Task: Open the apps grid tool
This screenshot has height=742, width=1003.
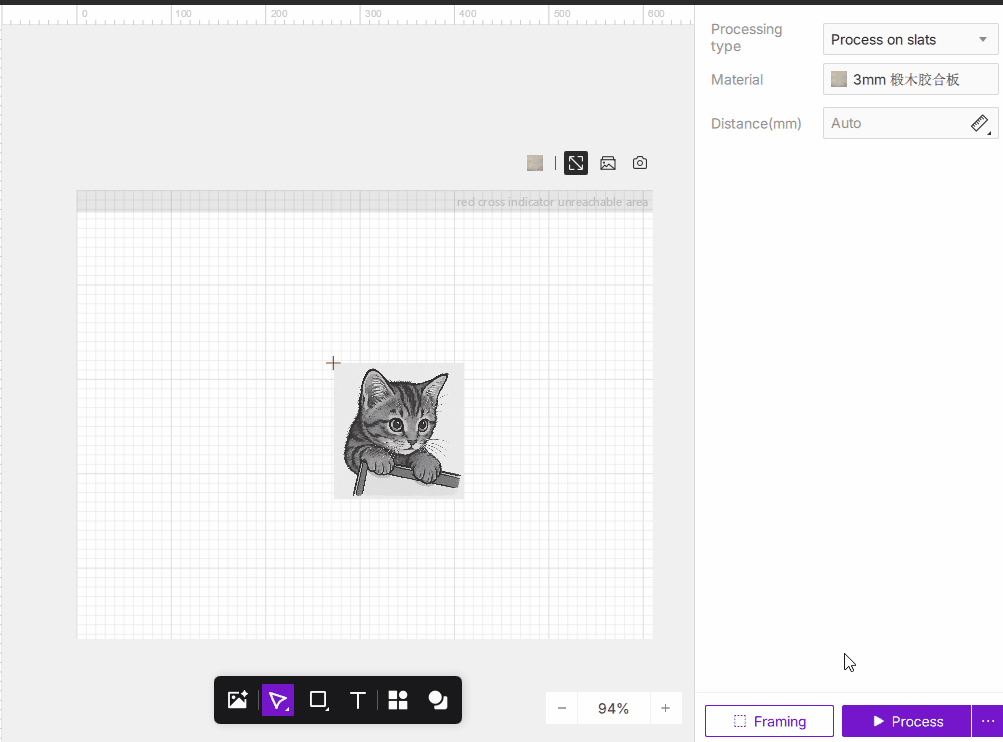Action: [398, 700]
